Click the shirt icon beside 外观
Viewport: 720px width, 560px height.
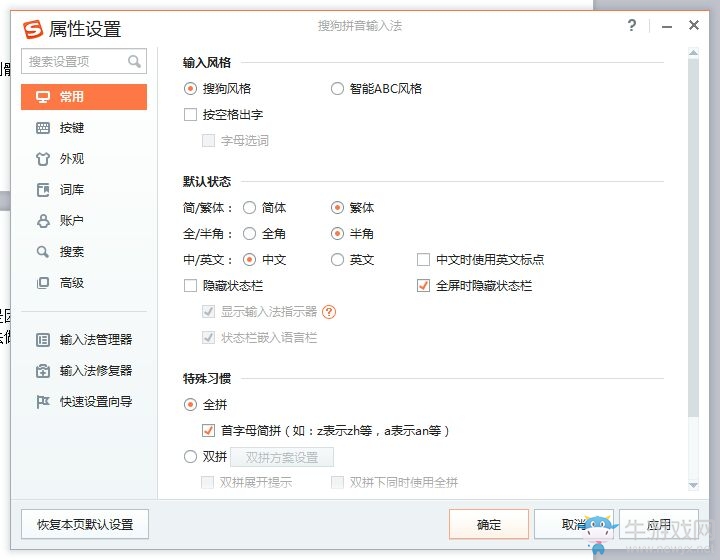43,159
